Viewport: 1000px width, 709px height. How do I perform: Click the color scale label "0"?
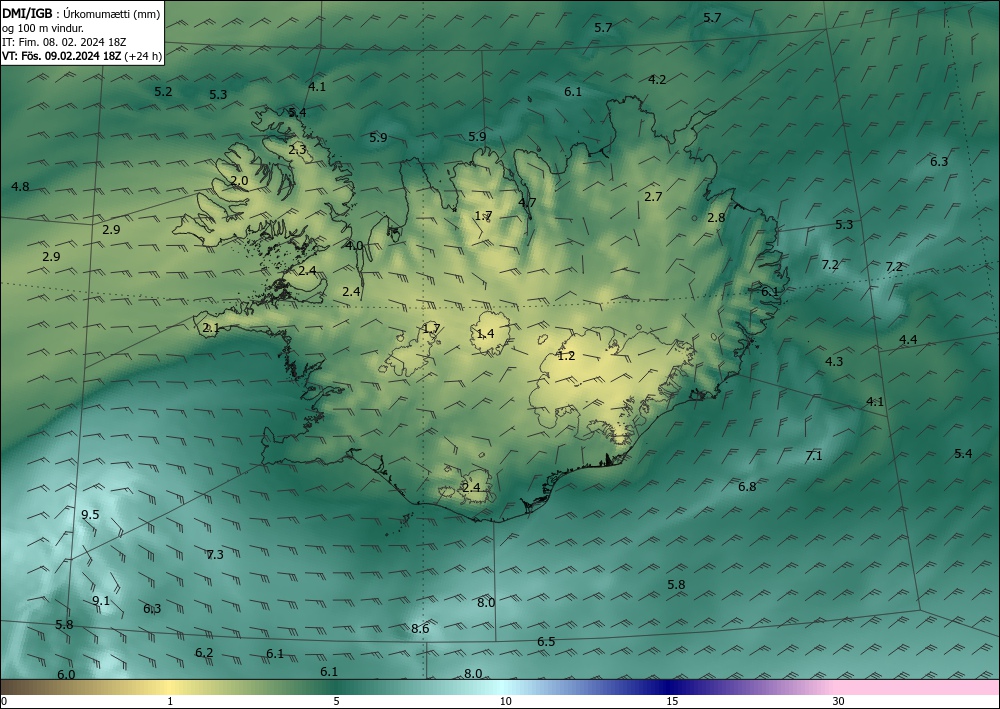pos(4,701)
